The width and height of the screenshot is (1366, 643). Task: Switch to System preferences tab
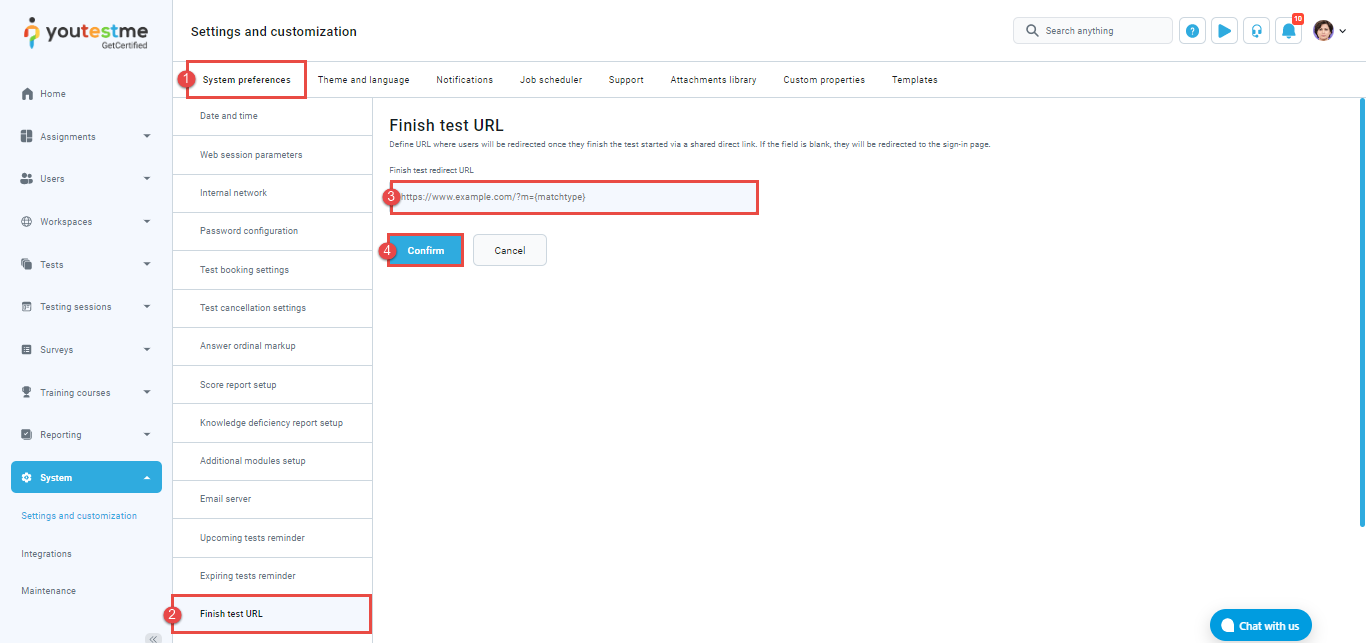[x=247, y=80]
